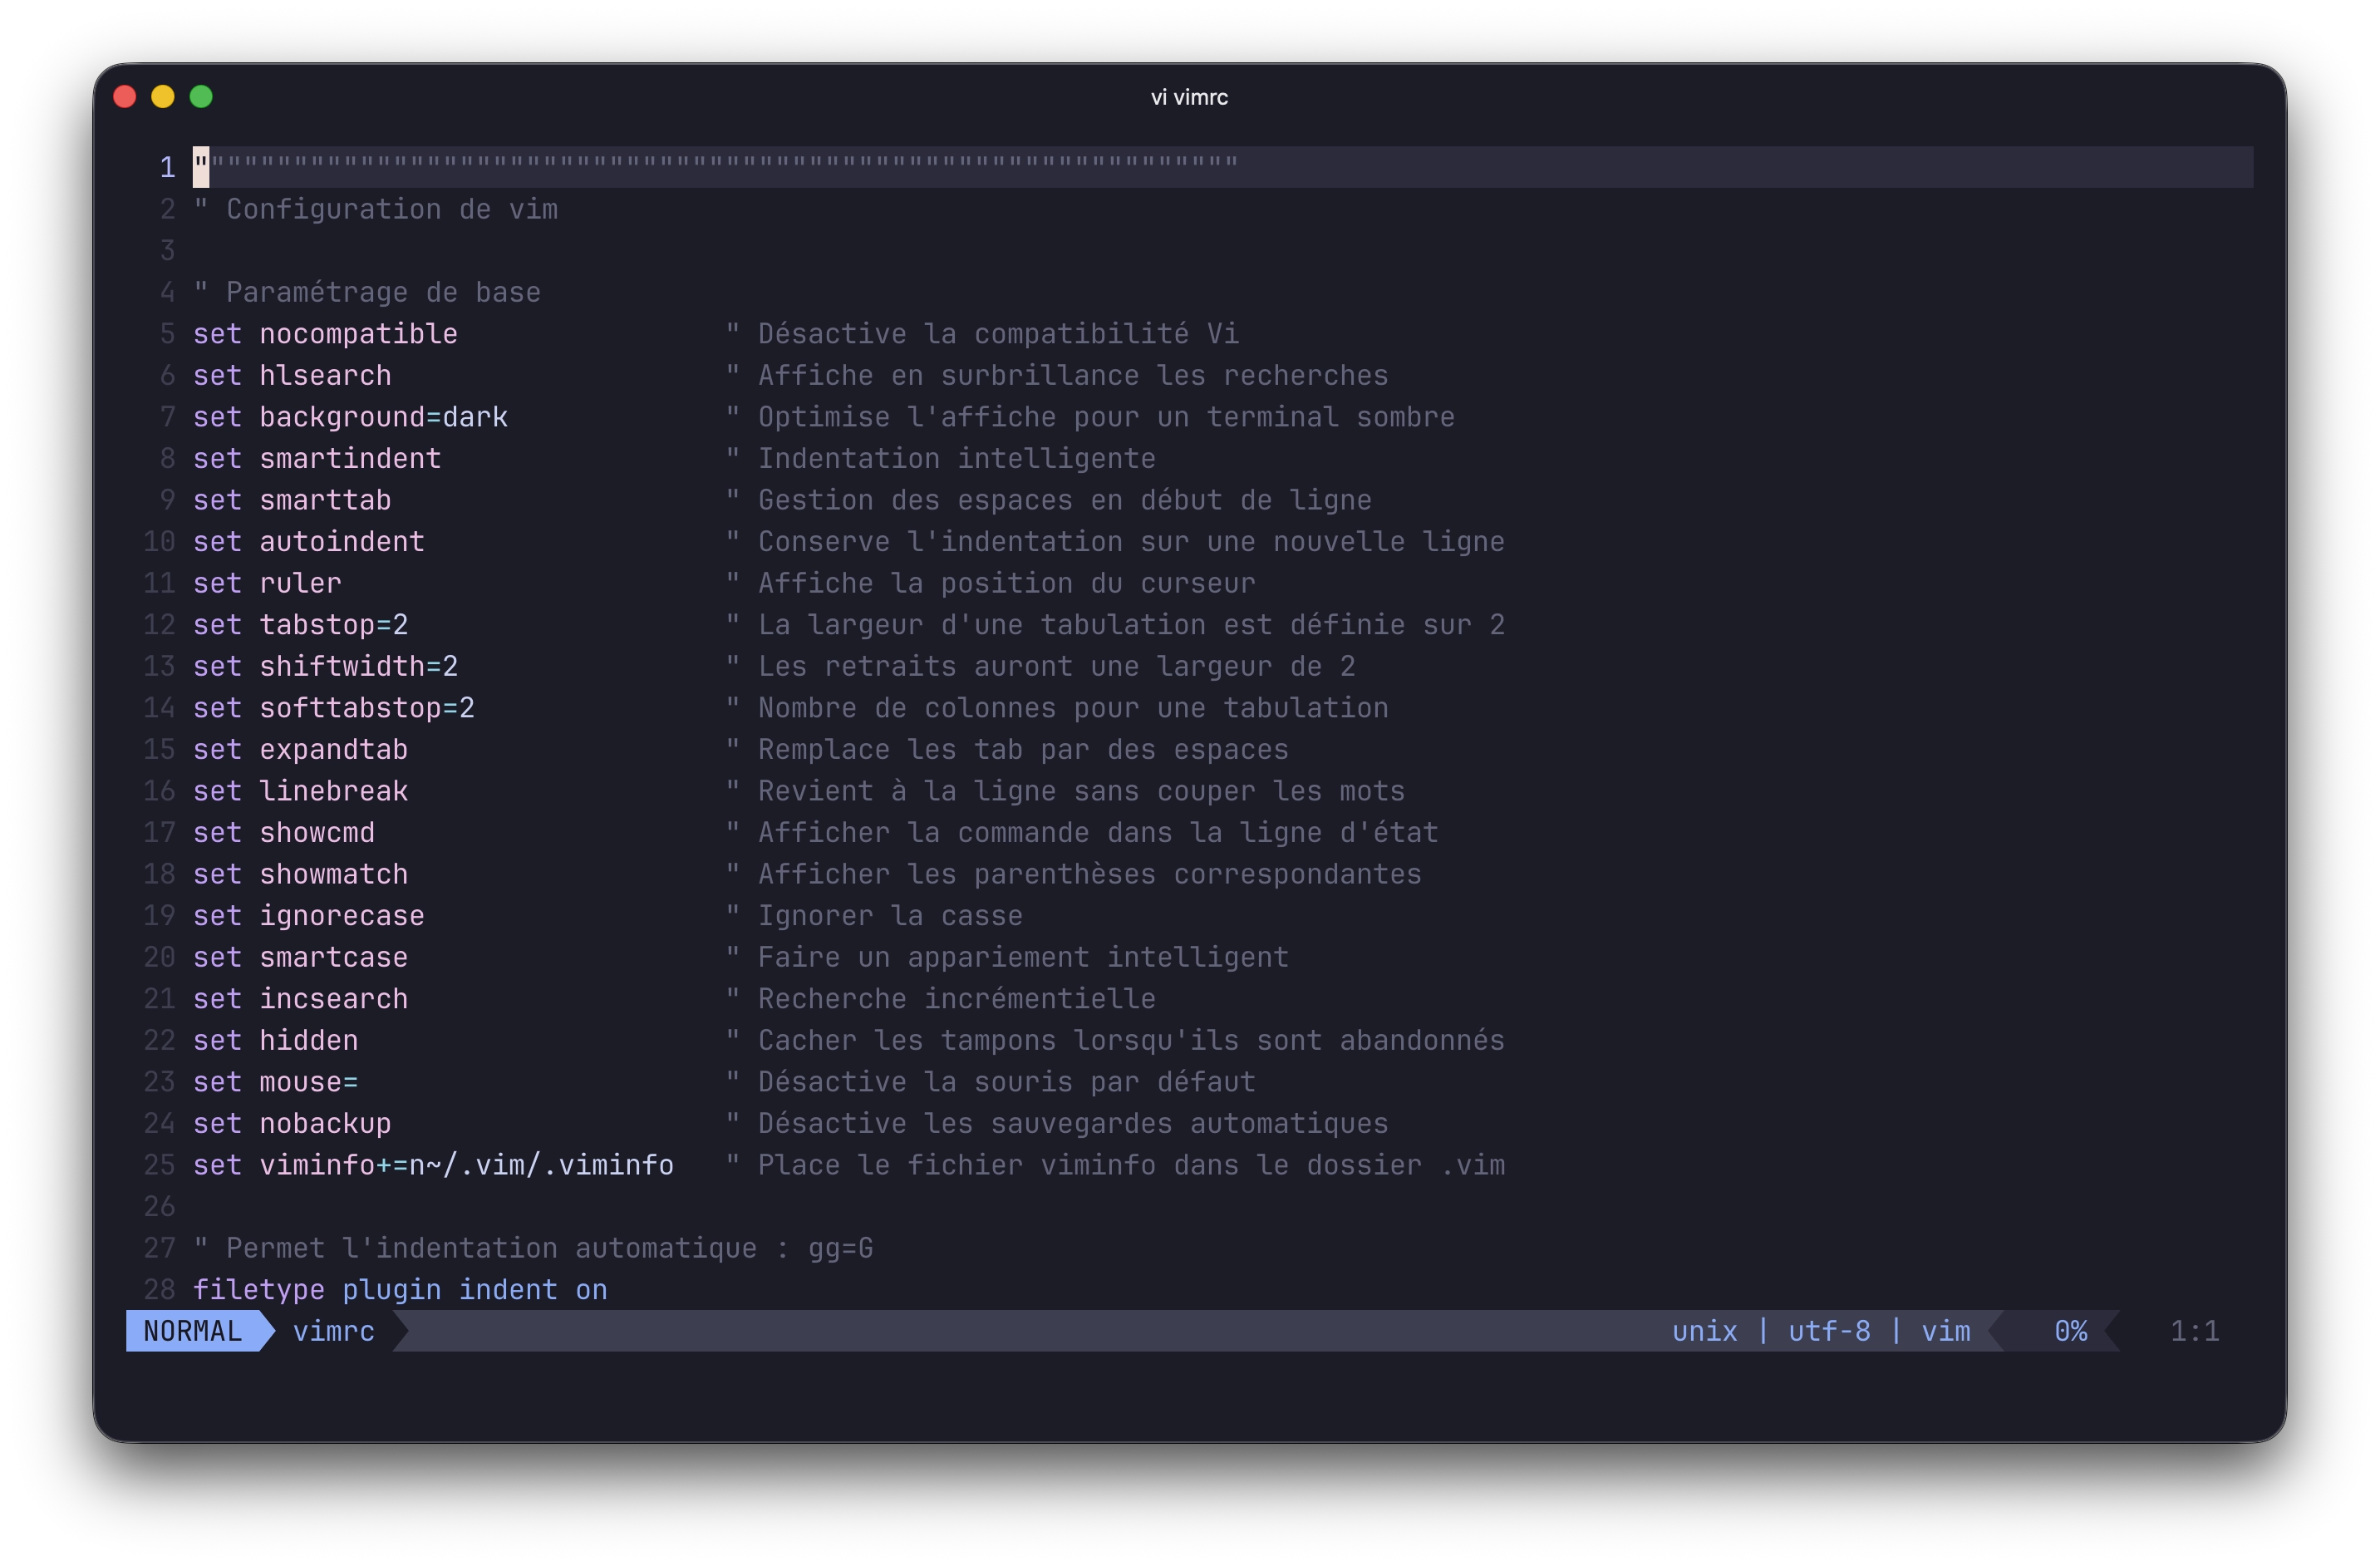The image size is (2380, 1566).
Task: Click 'set tabstop=2' on line 12
Action: click(301, 624)
